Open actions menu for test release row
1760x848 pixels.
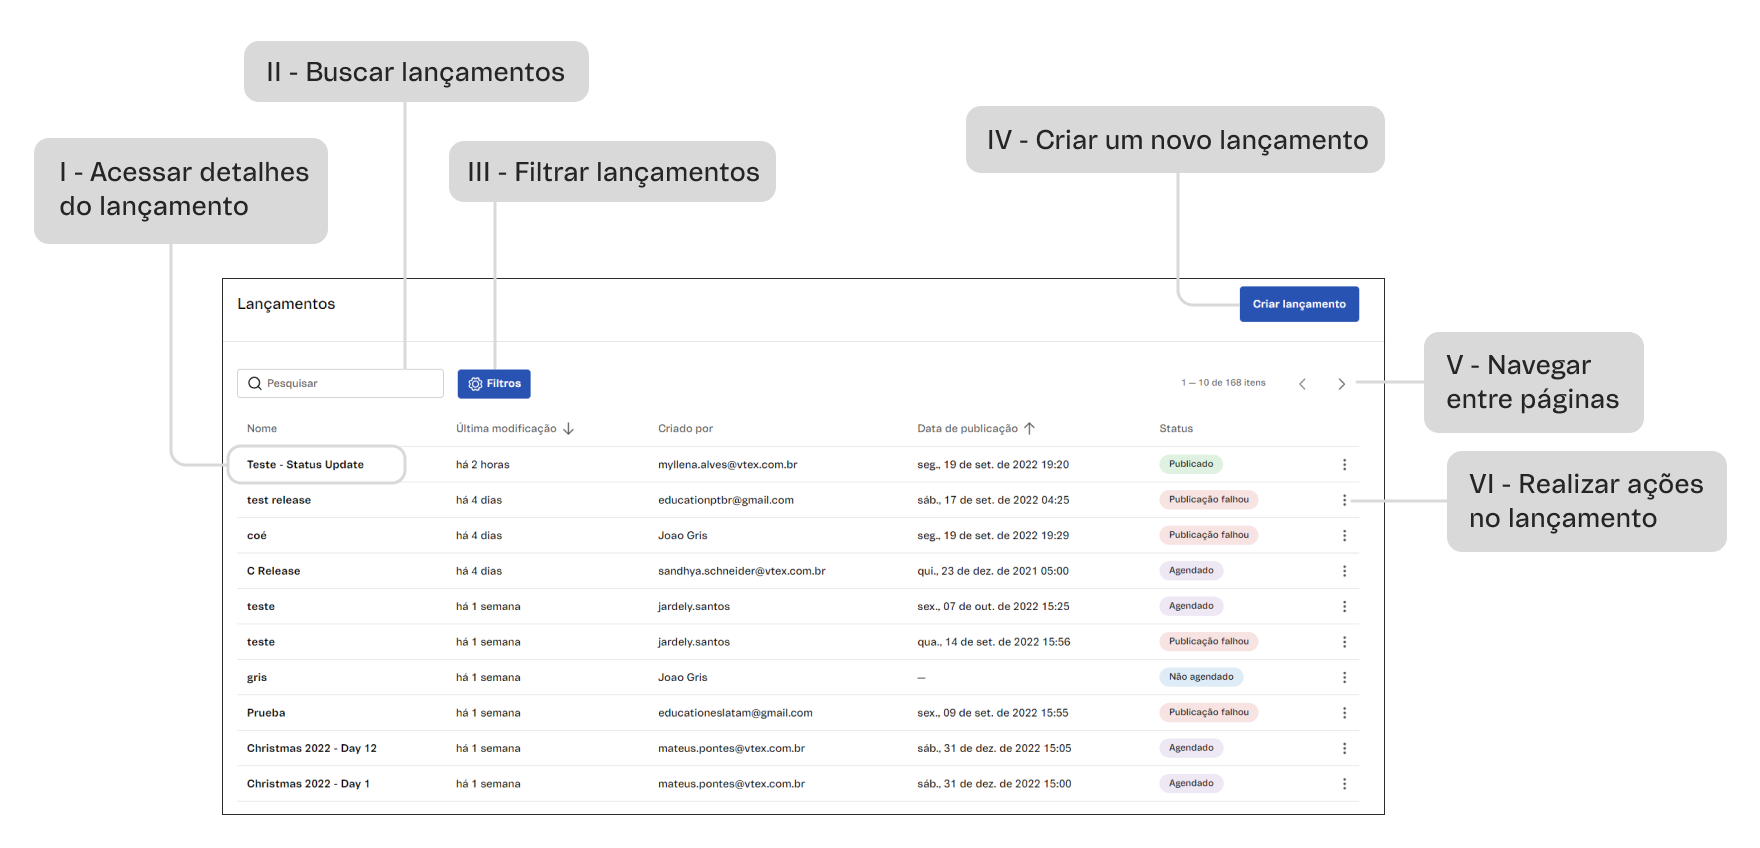click(1344, 500)
